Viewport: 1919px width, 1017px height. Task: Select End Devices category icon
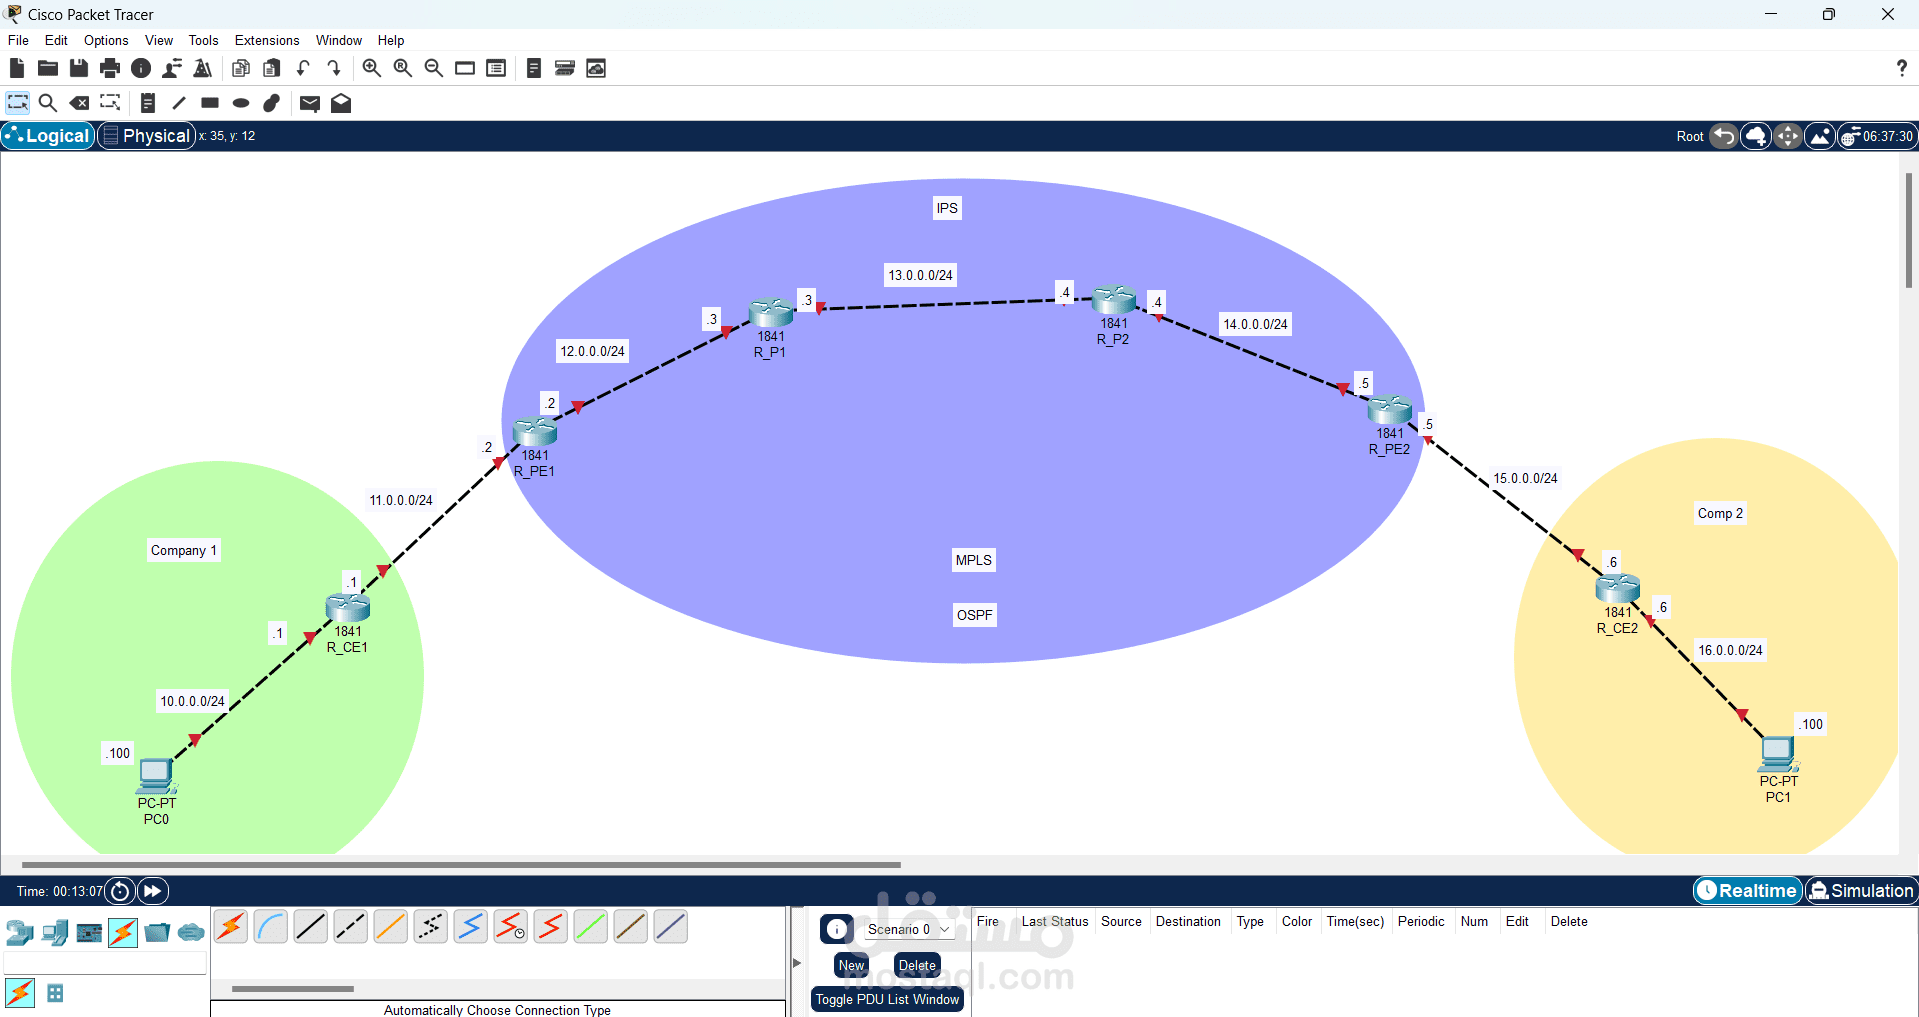coord(55,933)
